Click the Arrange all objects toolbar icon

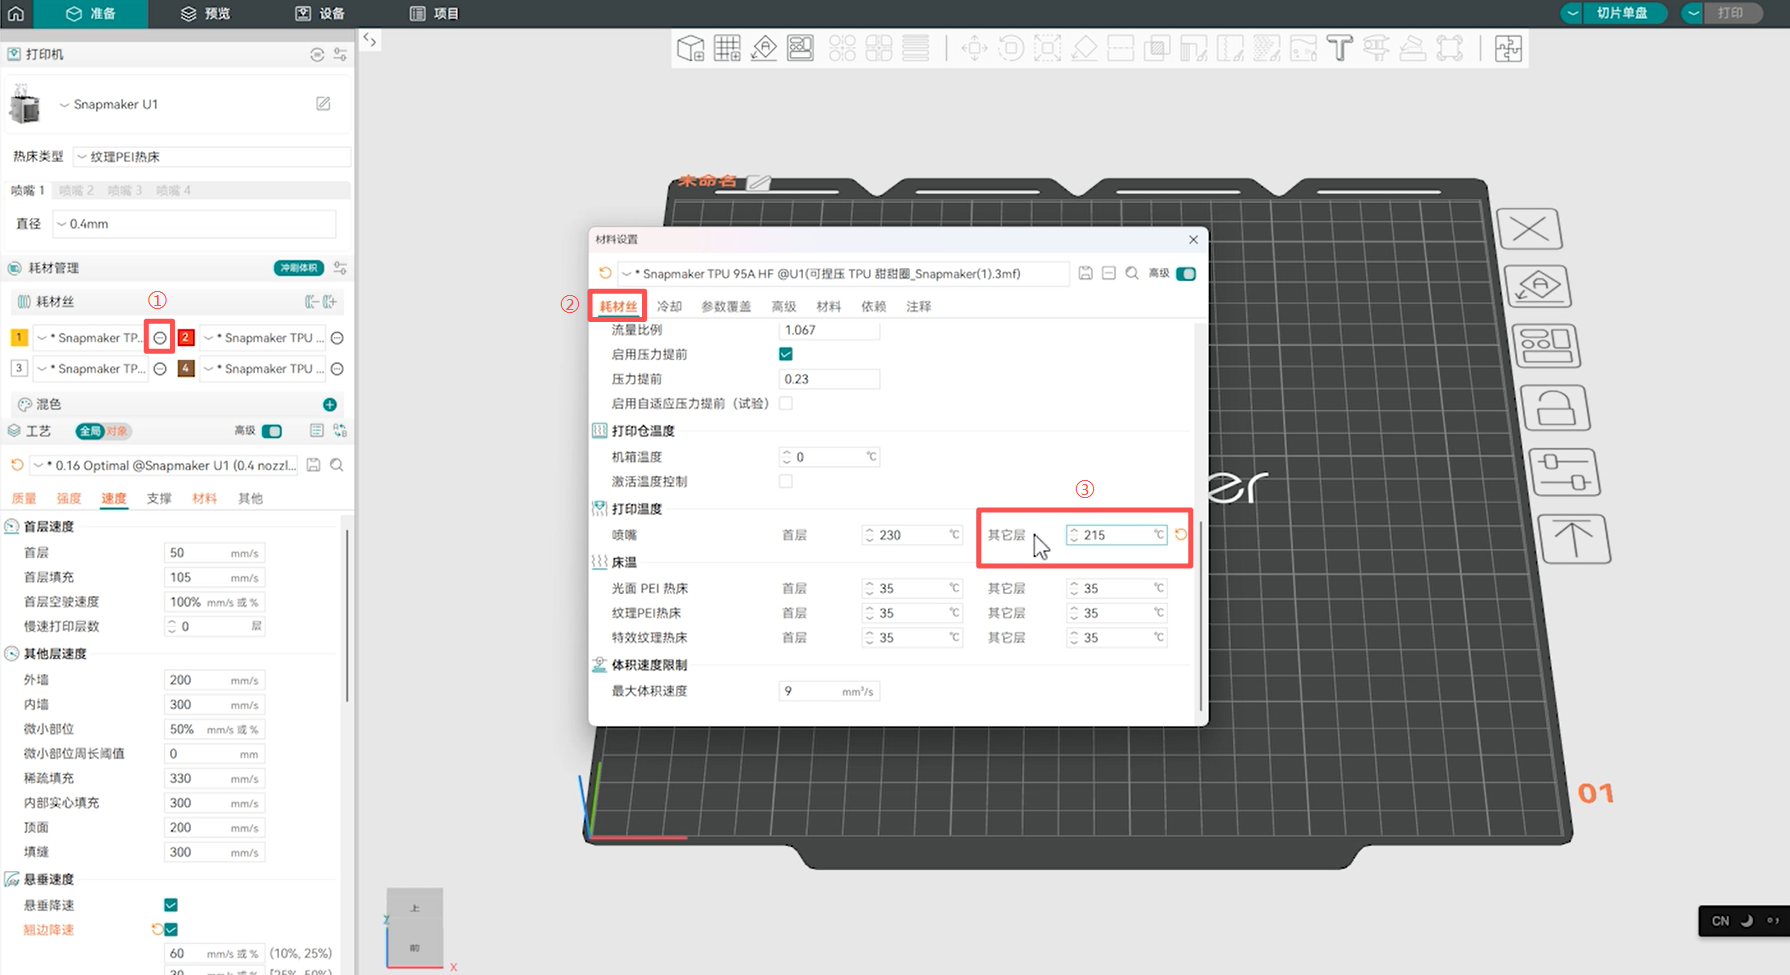800,48
